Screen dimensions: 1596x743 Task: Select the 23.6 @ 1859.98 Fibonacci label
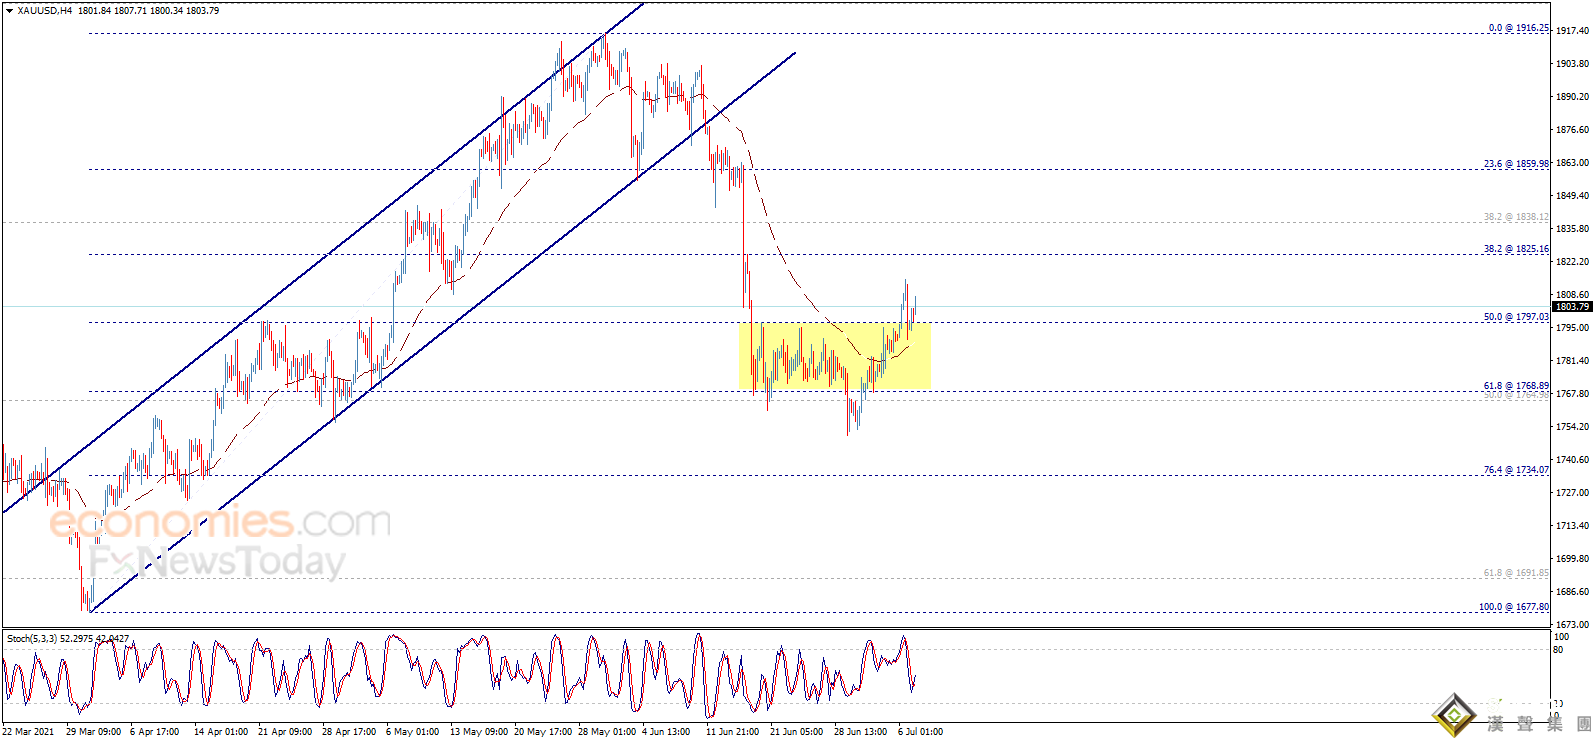coord(1516,164)
